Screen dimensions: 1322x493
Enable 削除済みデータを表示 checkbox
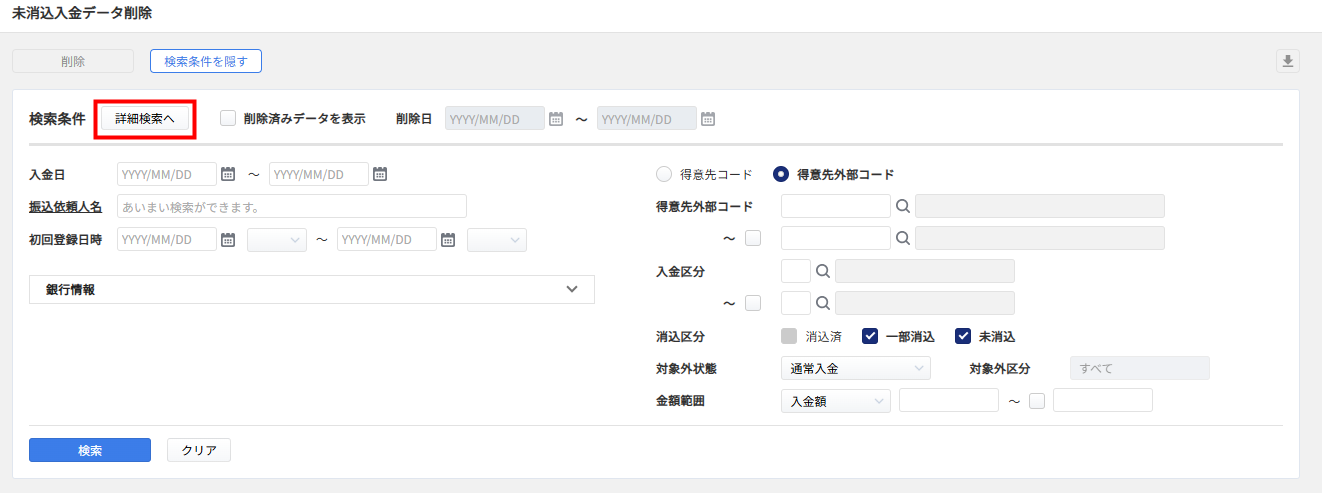tap(228, 118)
